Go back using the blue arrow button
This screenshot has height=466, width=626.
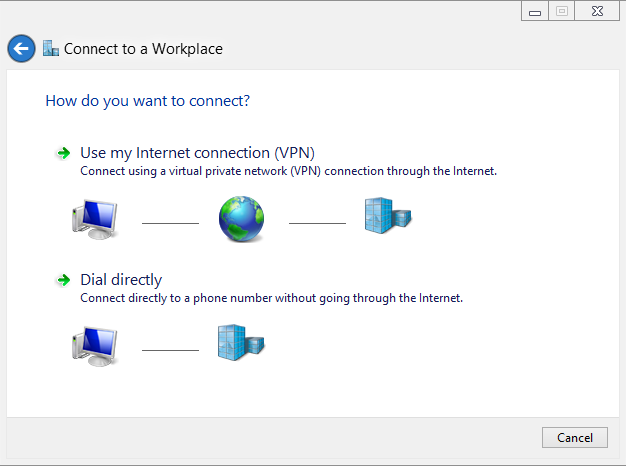click(21, 48)
